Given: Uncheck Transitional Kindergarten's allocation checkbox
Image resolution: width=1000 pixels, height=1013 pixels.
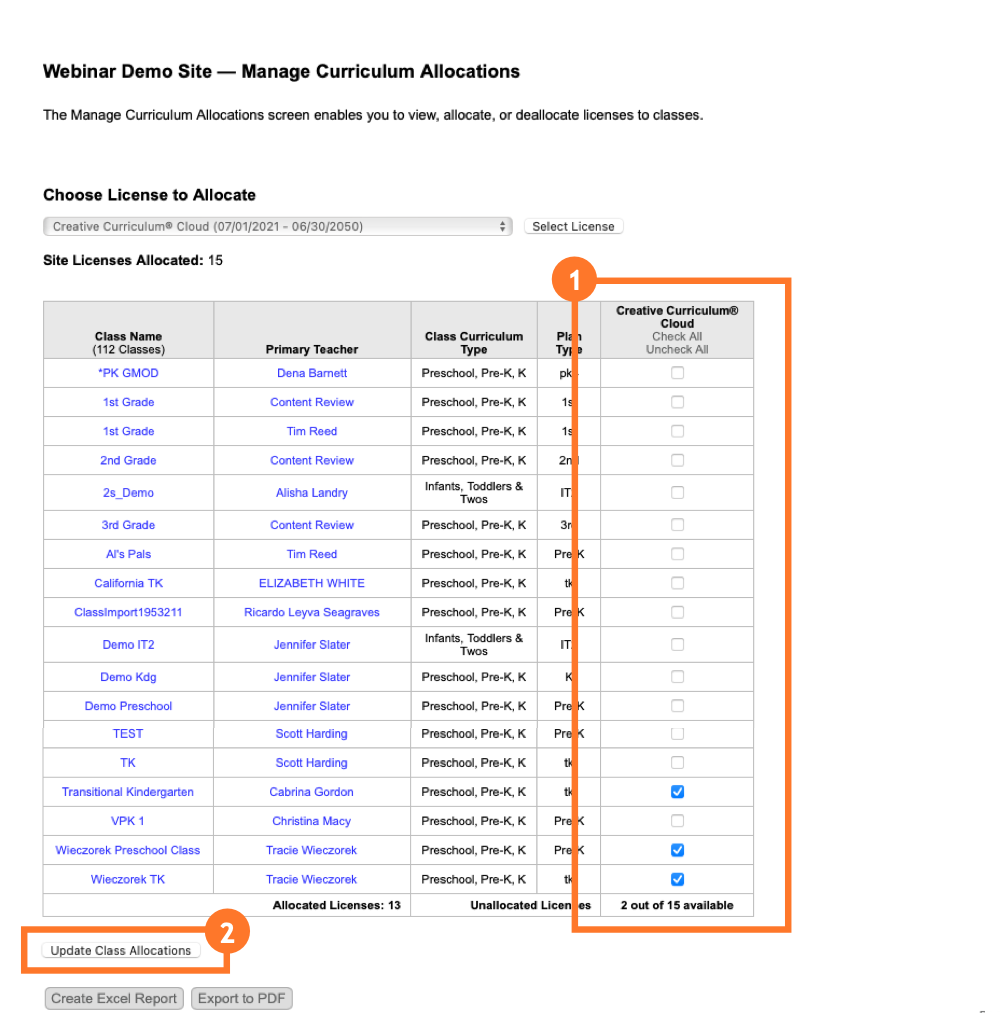Looking at the screenshot, I should click(677, 791).
